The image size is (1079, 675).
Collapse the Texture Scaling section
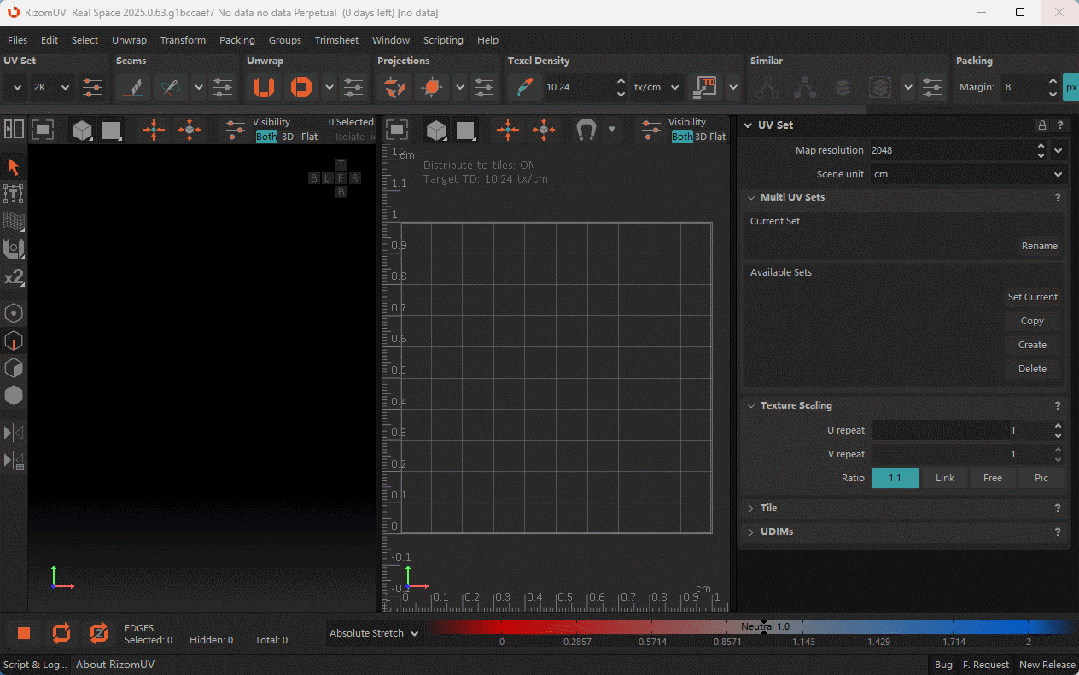point(751,406)
